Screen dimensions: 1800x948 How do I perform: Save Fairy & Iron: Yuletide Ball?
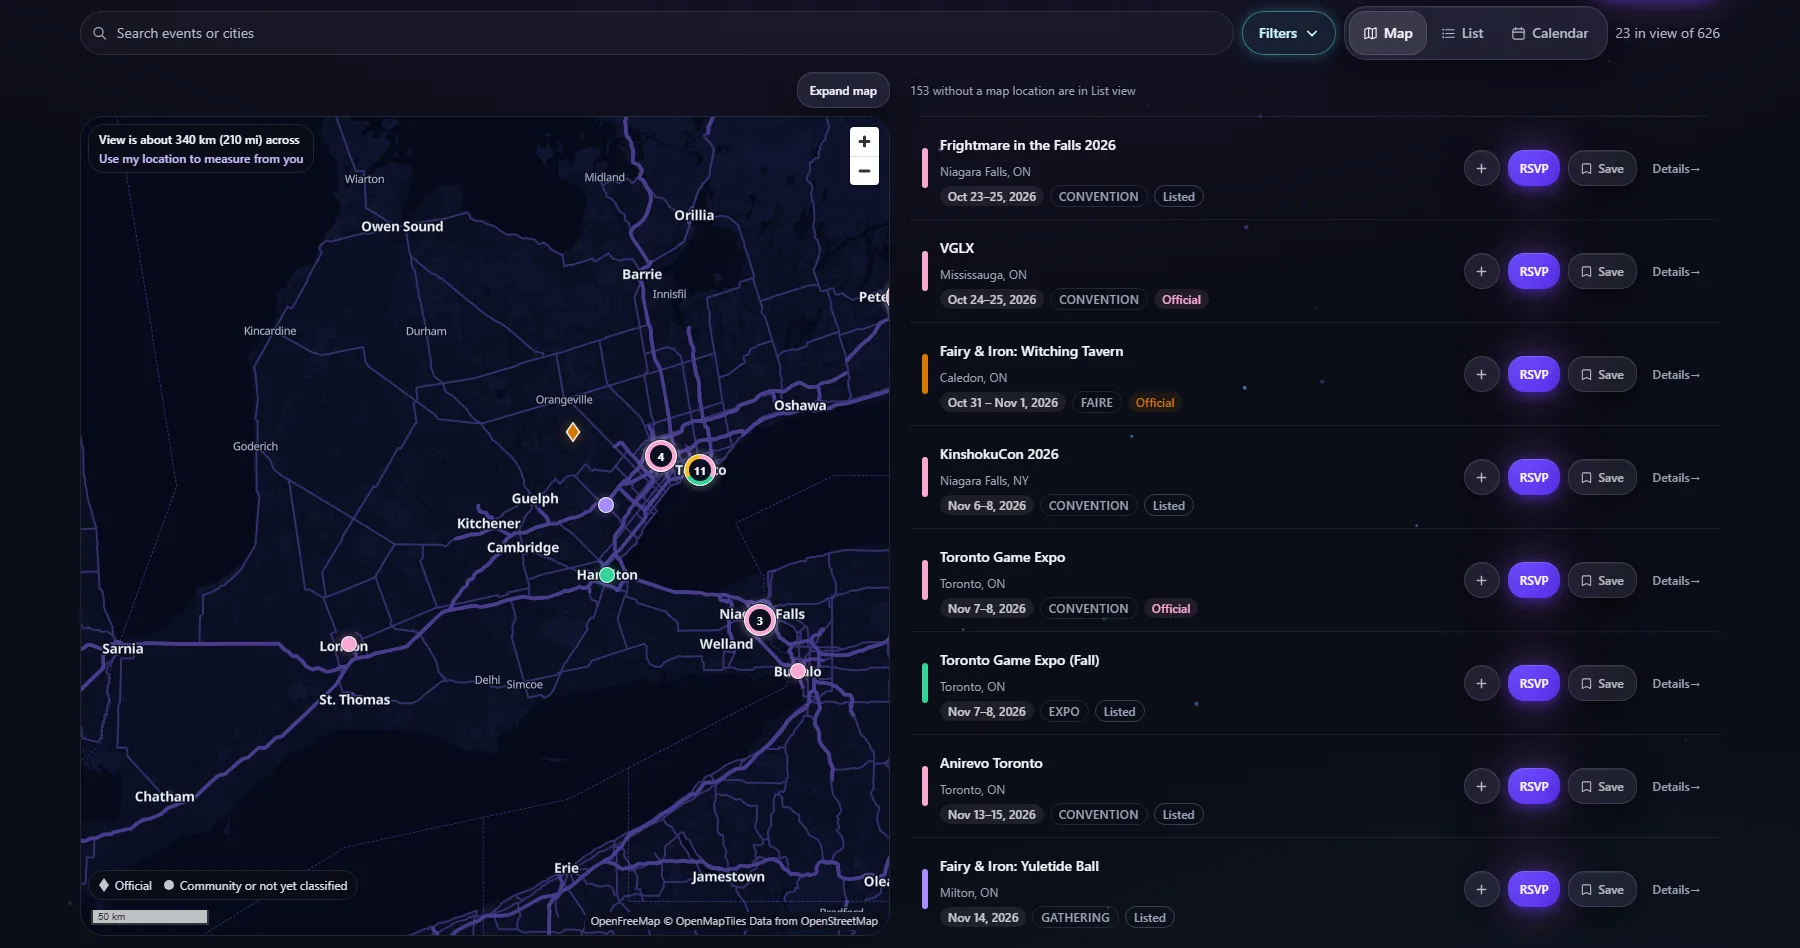[1602, 890]
